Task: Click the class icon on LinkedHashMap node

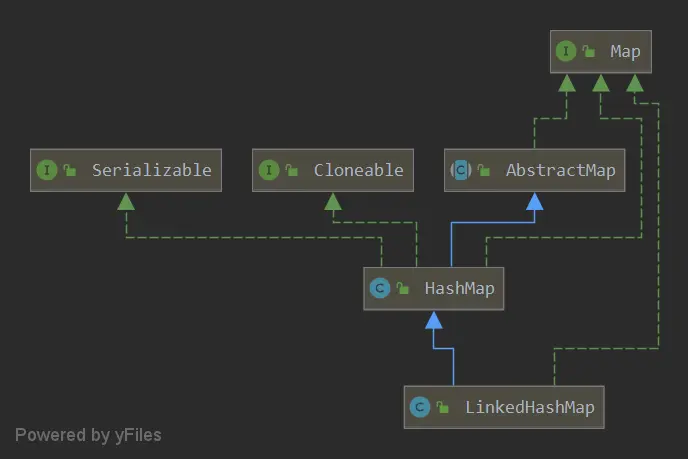Action: [x=420, y=407]
